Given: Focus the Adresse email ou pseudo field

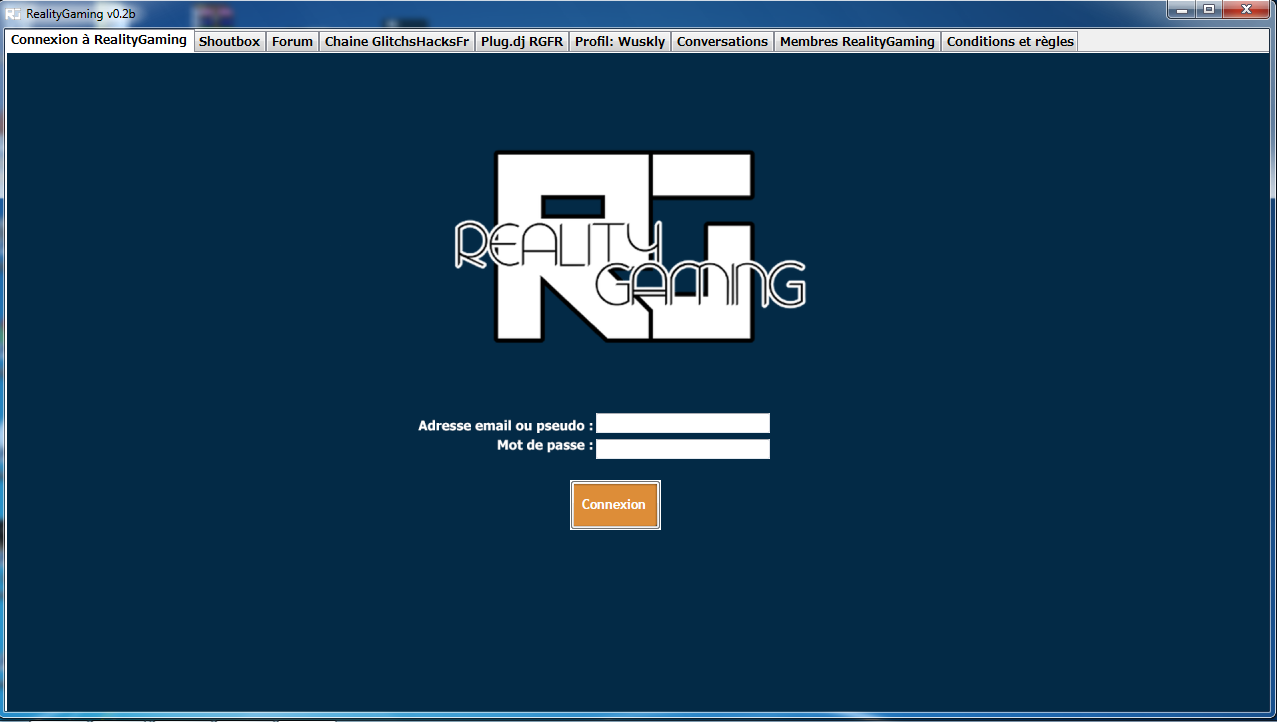Looking at the screenshot, I should click(683, 423).
